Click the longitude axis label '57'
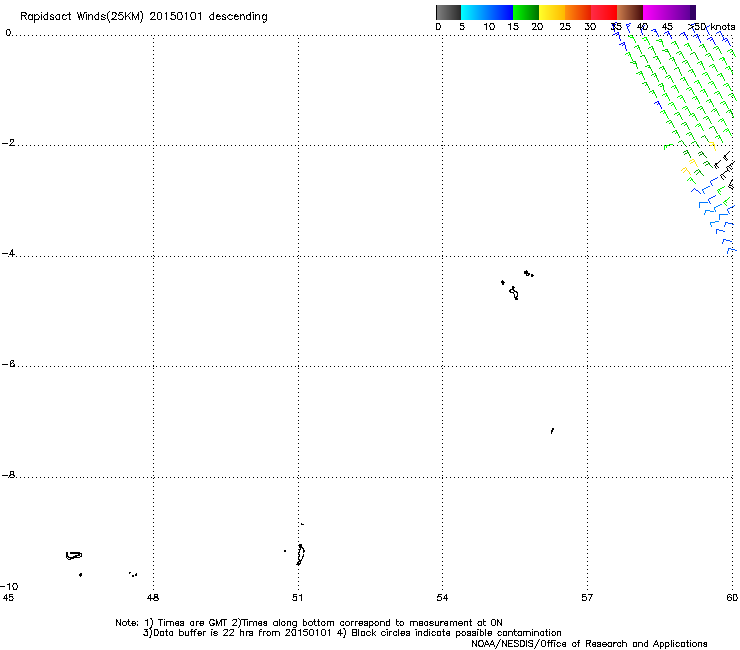Viewport: 740px width, 650px height. (x=587, y=598)
